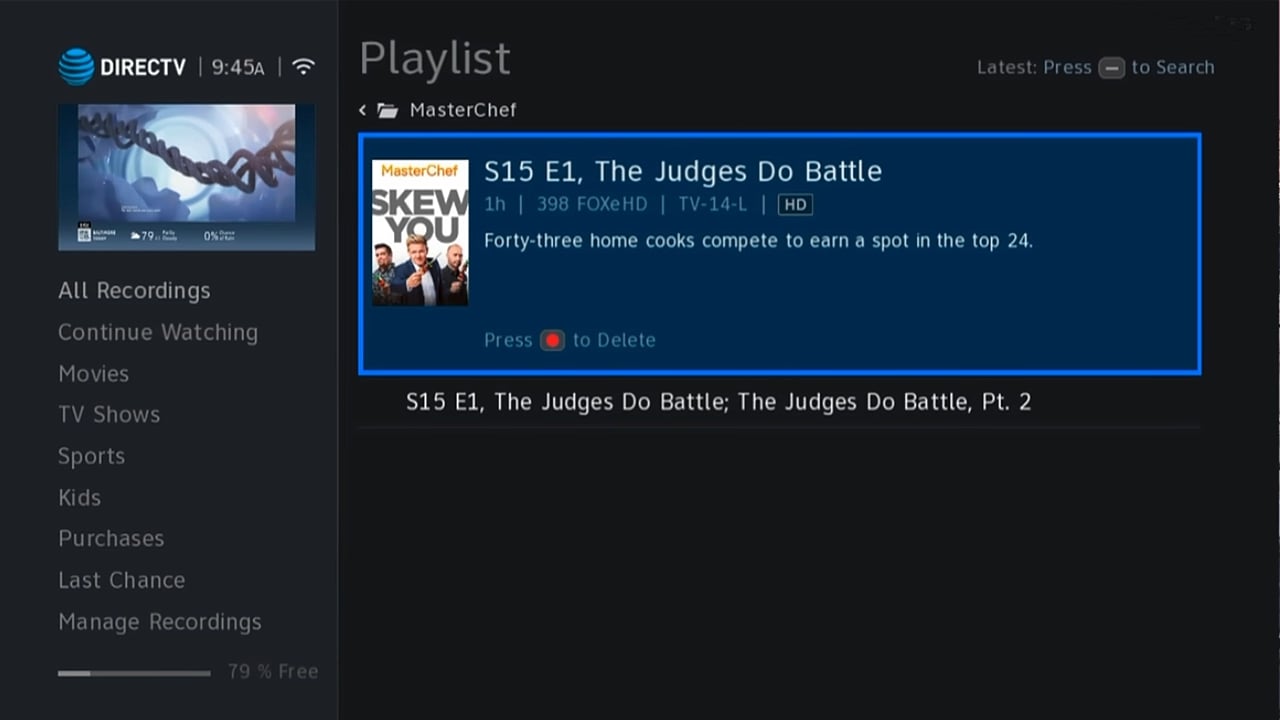Open Manage Recordings option
Viewport: 1280px width, 720px height.
[x=160, y=622]
